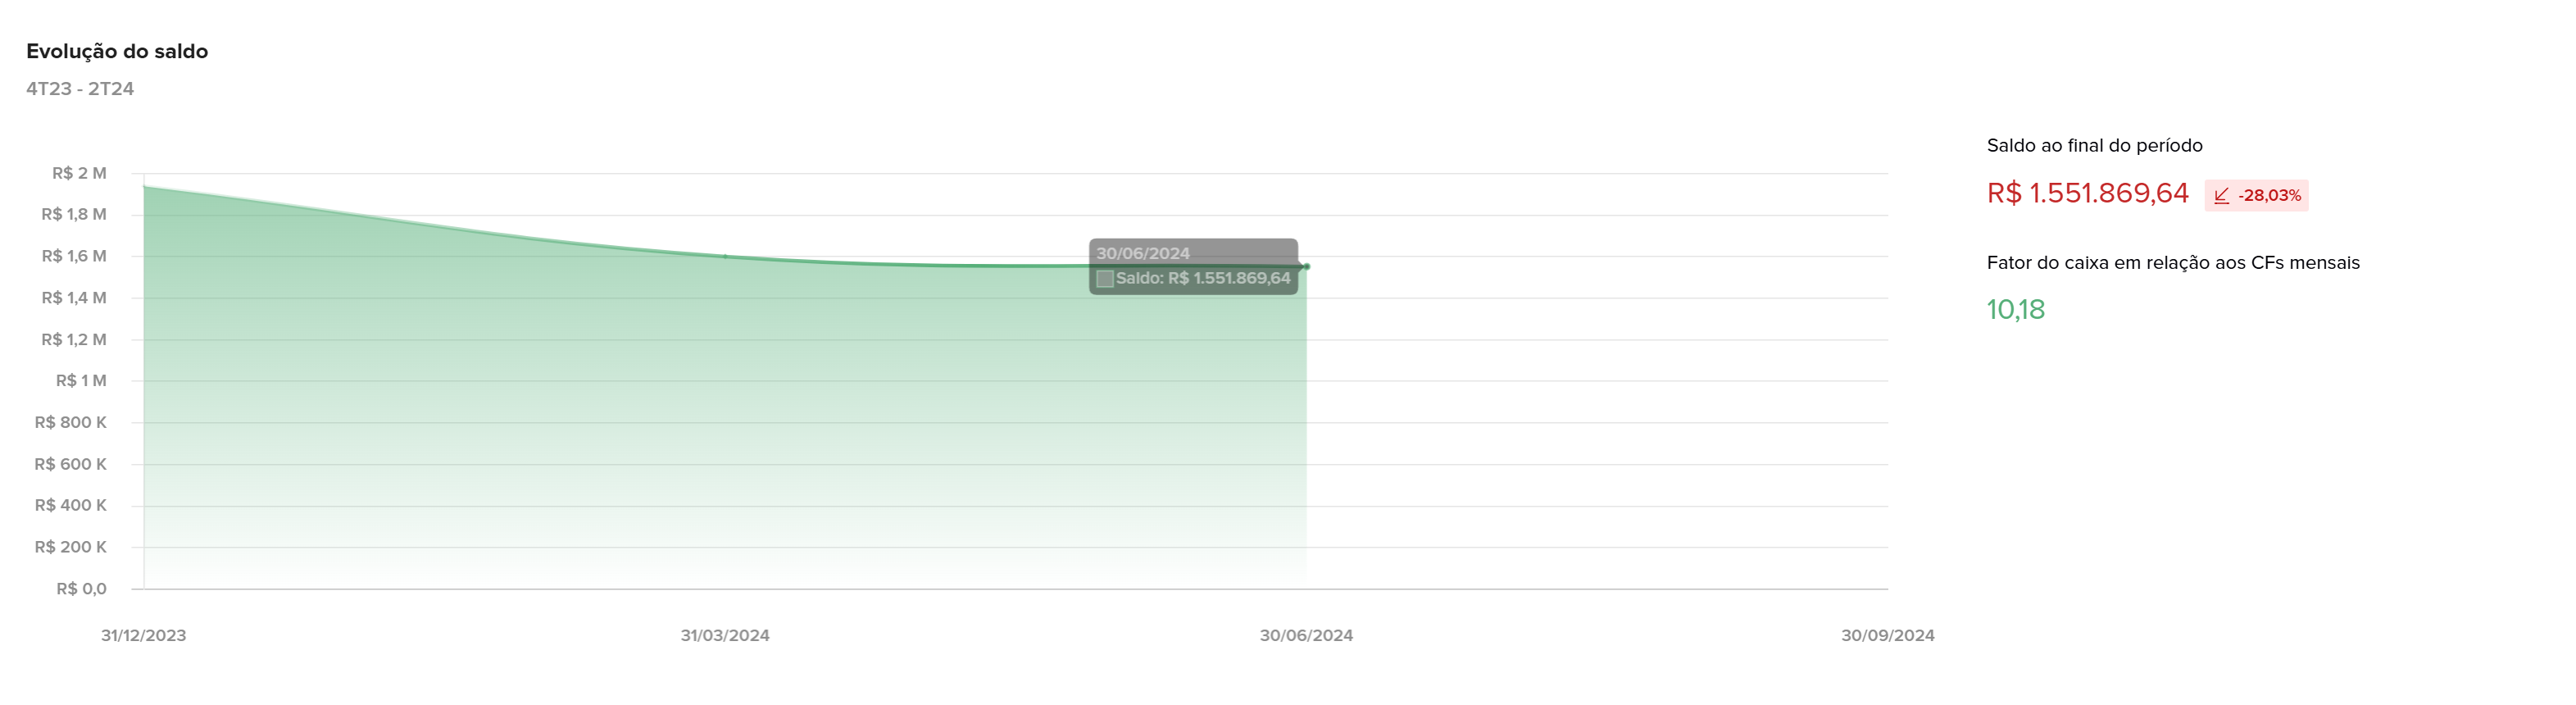Viewport: 2576px width, 705px height.
Task: Select the 30/06/2024 x-axis date label
Action: (1306, 636)
